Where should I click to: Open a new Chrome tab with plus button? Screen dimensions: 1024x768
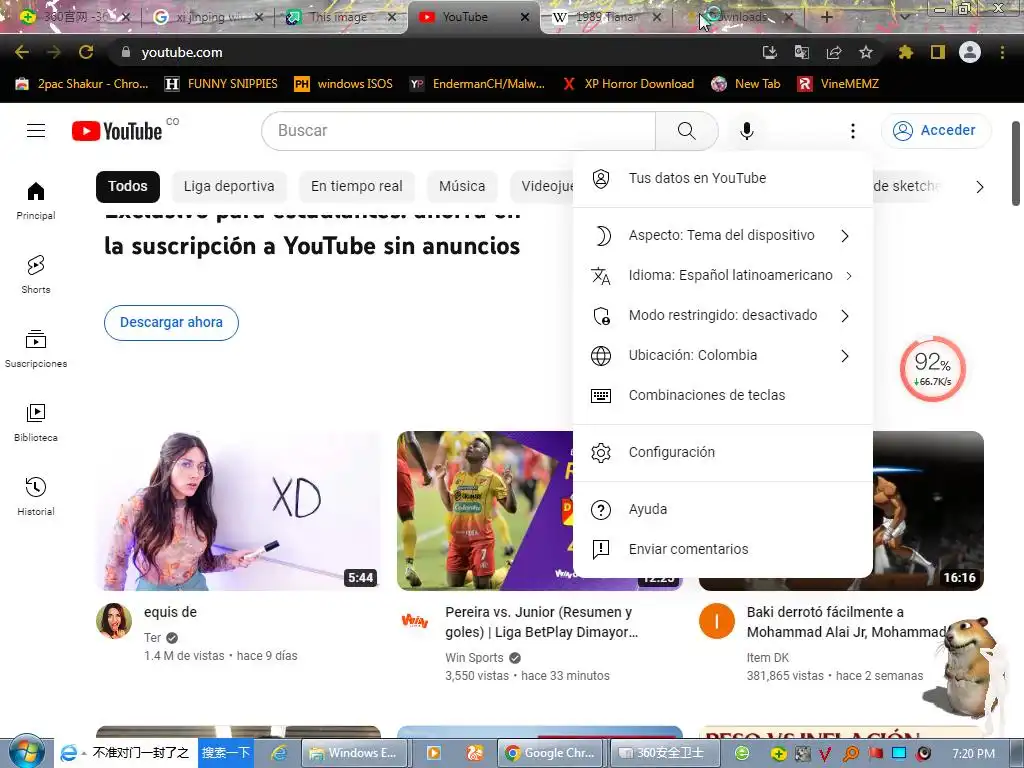[826, 17]
